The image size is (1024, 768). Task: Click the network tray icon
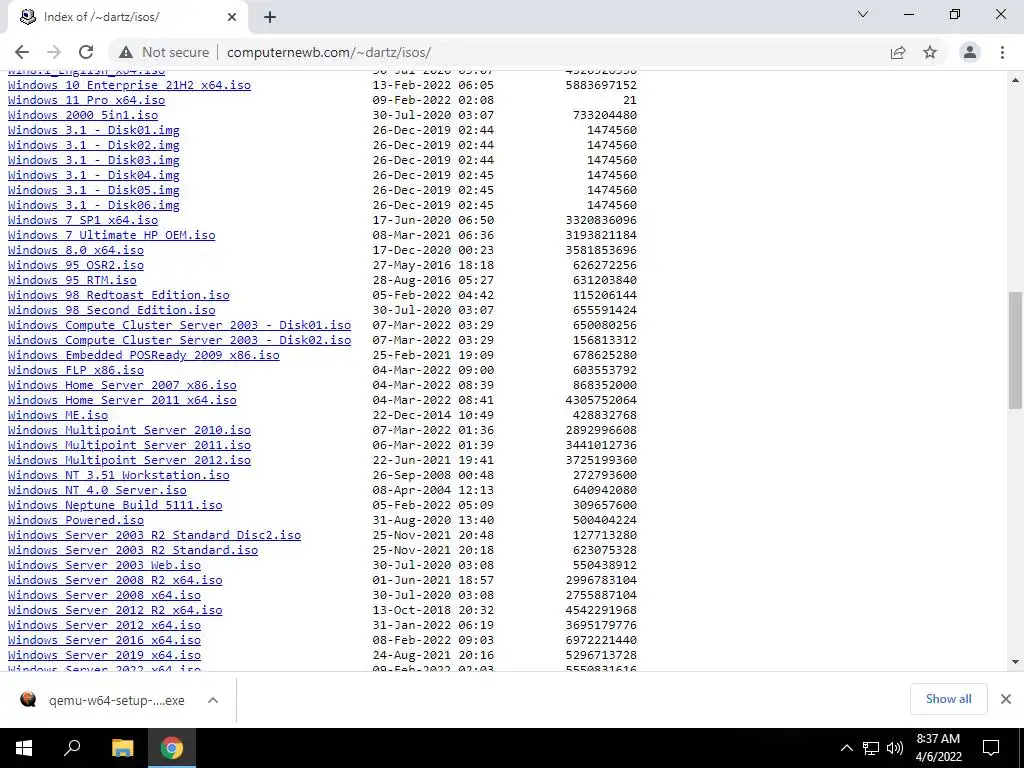(871, 748)
